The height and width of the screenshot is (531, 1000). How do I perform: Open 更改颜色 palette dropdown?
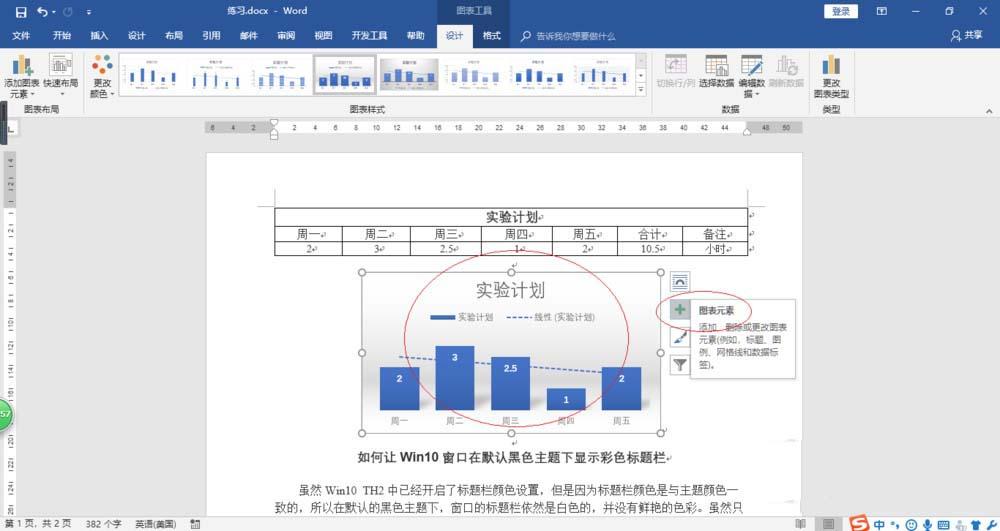tap(102, 76)
